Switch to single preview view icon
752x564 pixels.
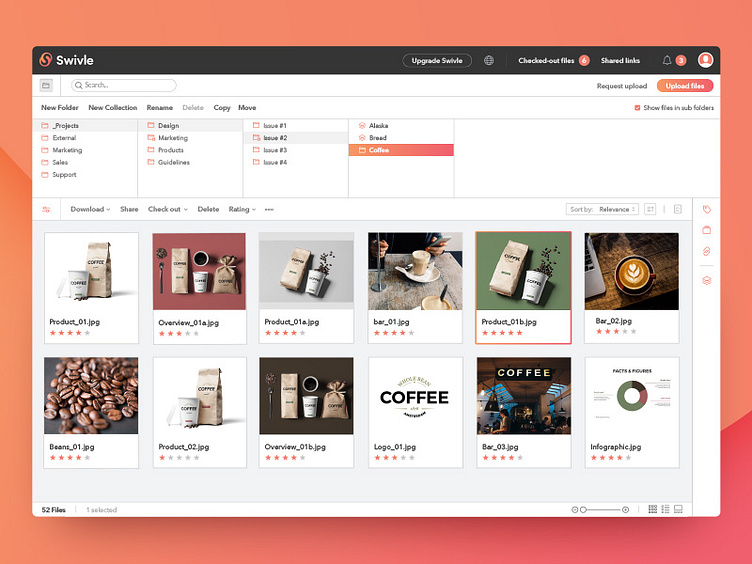point(678,509)
